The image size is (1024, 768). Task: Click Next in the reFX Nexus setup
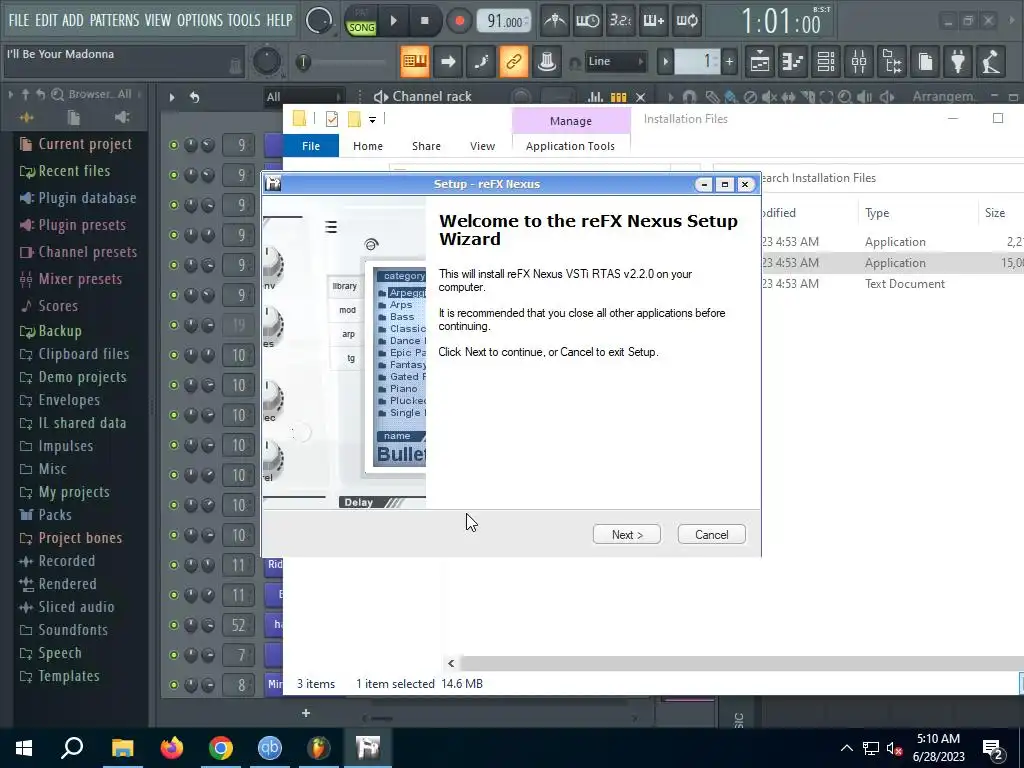(627, 534)
